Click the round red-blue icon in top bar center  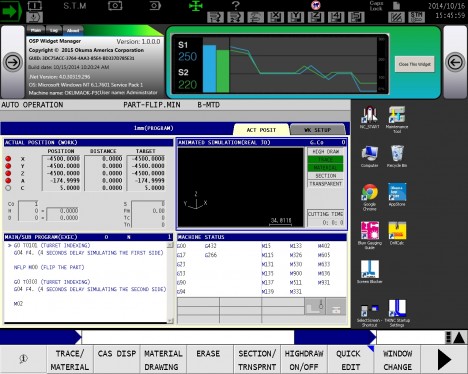click(316, 5)
